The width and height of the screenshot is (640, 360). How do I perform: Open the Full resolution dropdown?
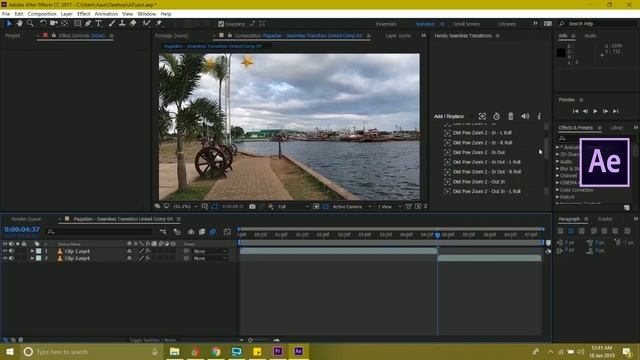coord(293,207)
